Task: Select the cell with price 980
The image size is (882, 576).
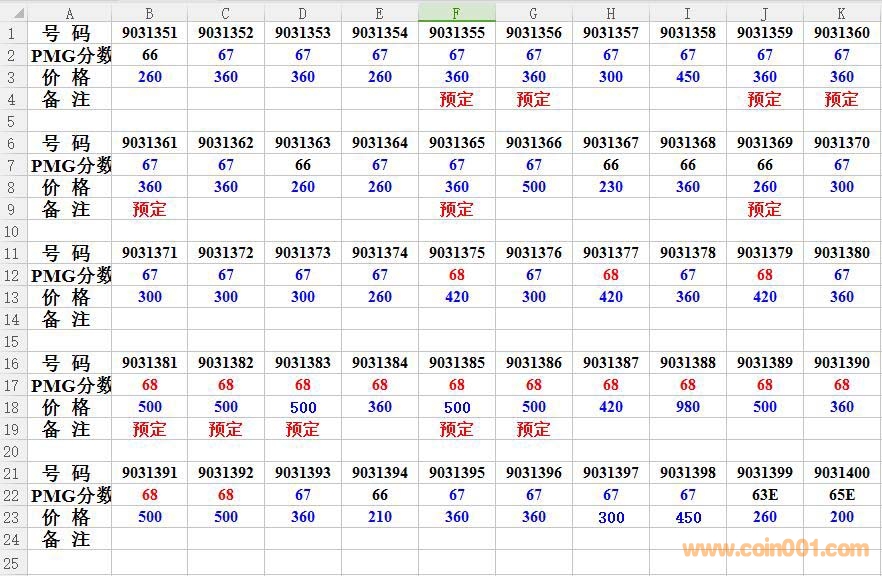Action: (688, 407)
